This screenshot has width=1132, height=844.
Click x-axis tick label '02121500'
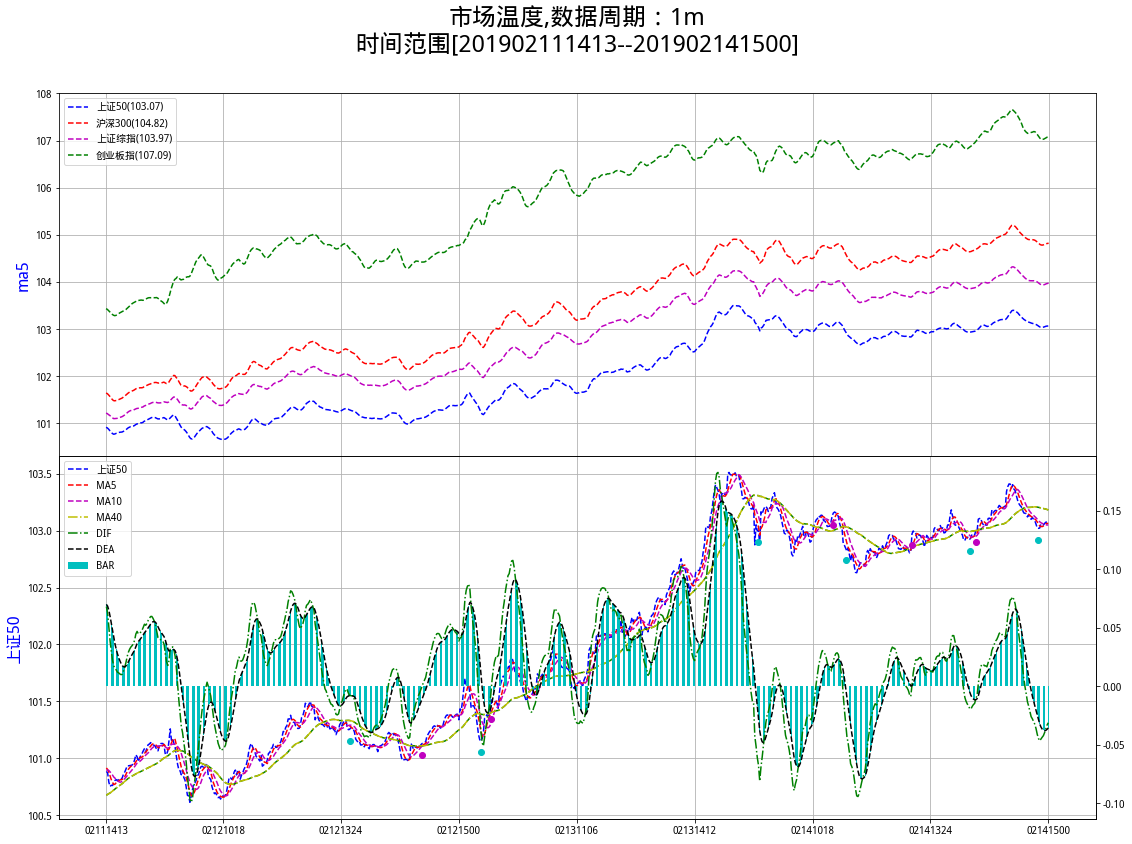coord(458,830)
